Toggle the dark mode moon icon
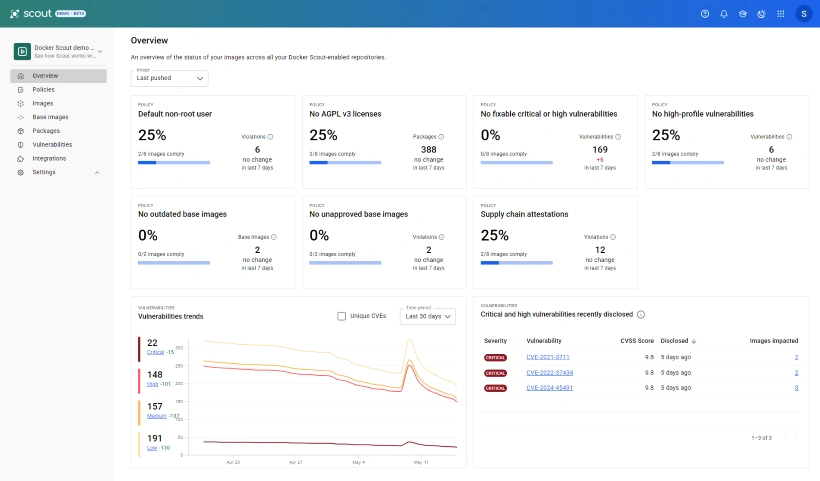The width and height of the screenshot is (820, 481). 761,14
